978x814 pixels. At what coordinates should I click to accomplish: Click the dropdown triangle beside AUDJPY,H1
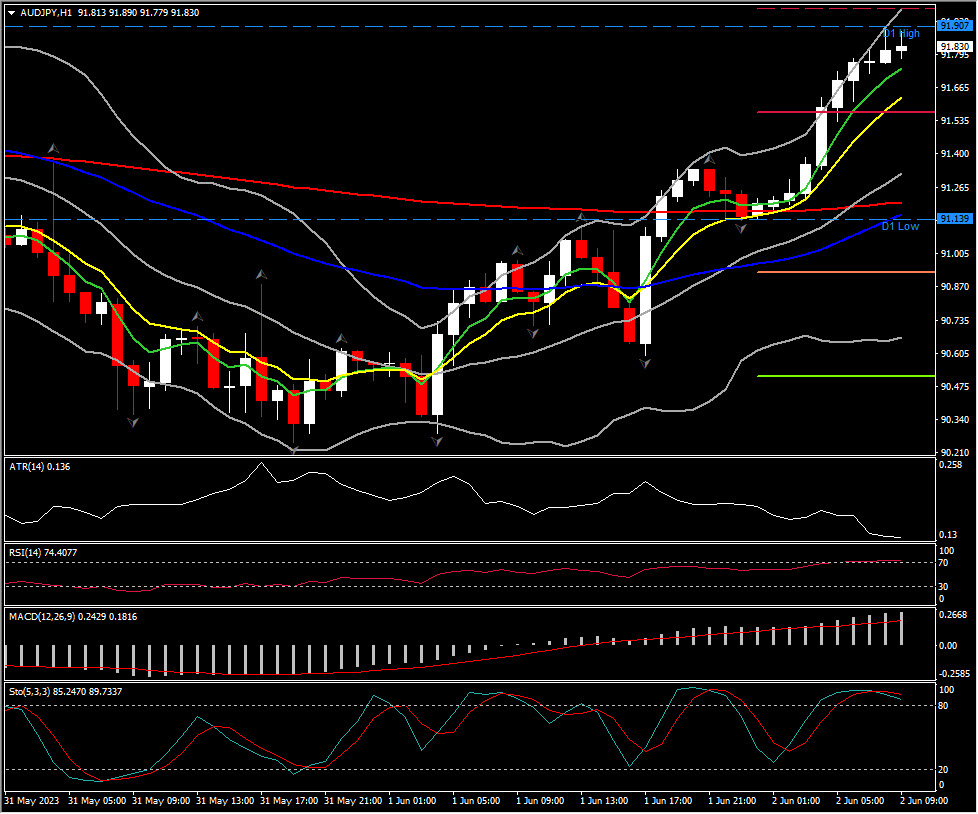[x=11, y=13]
